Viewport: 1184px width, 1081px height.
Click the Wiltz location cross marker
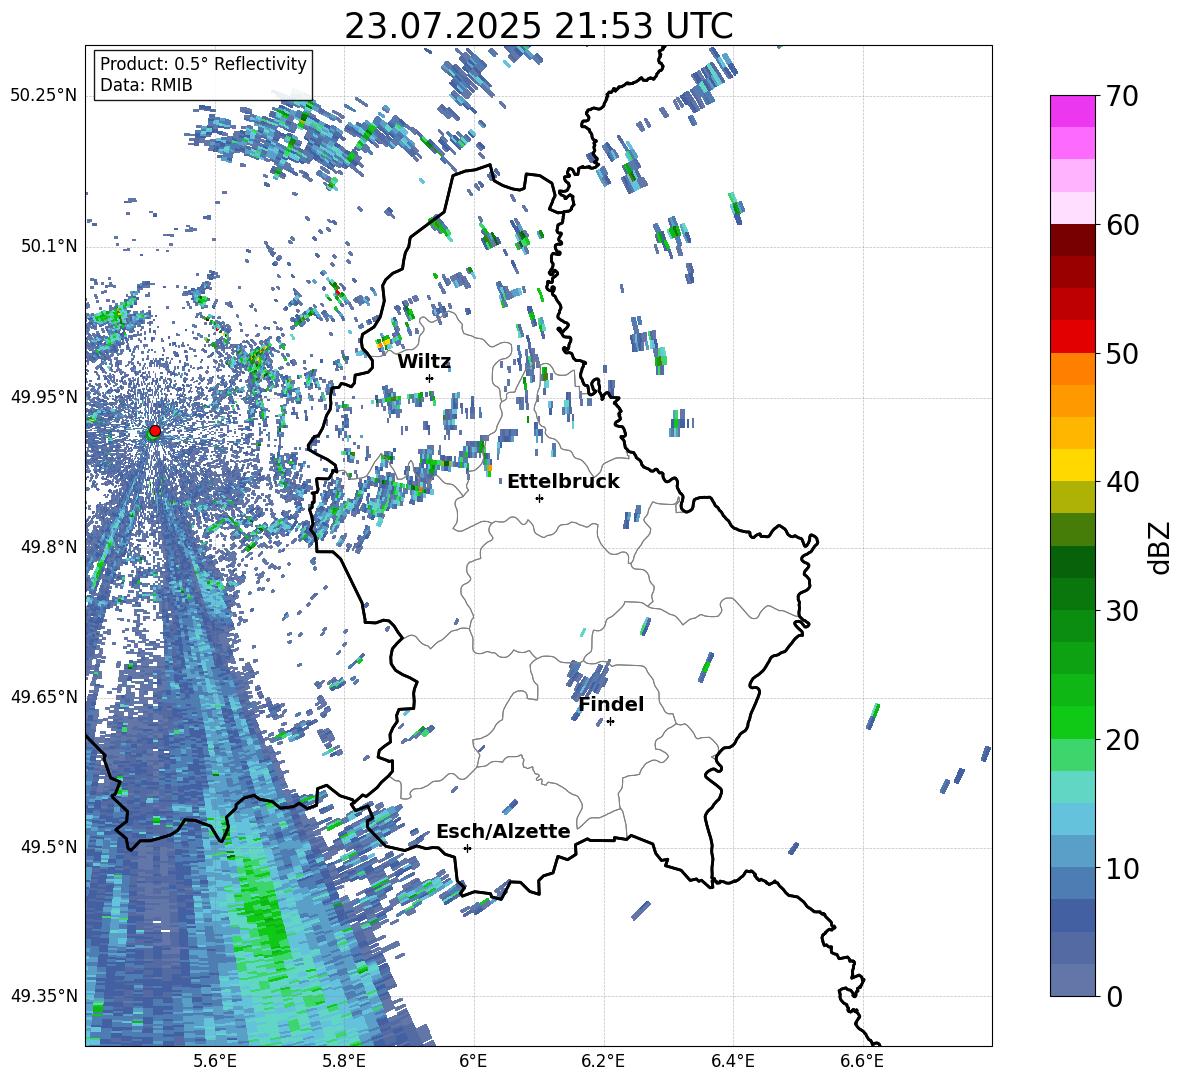[430, 378]
